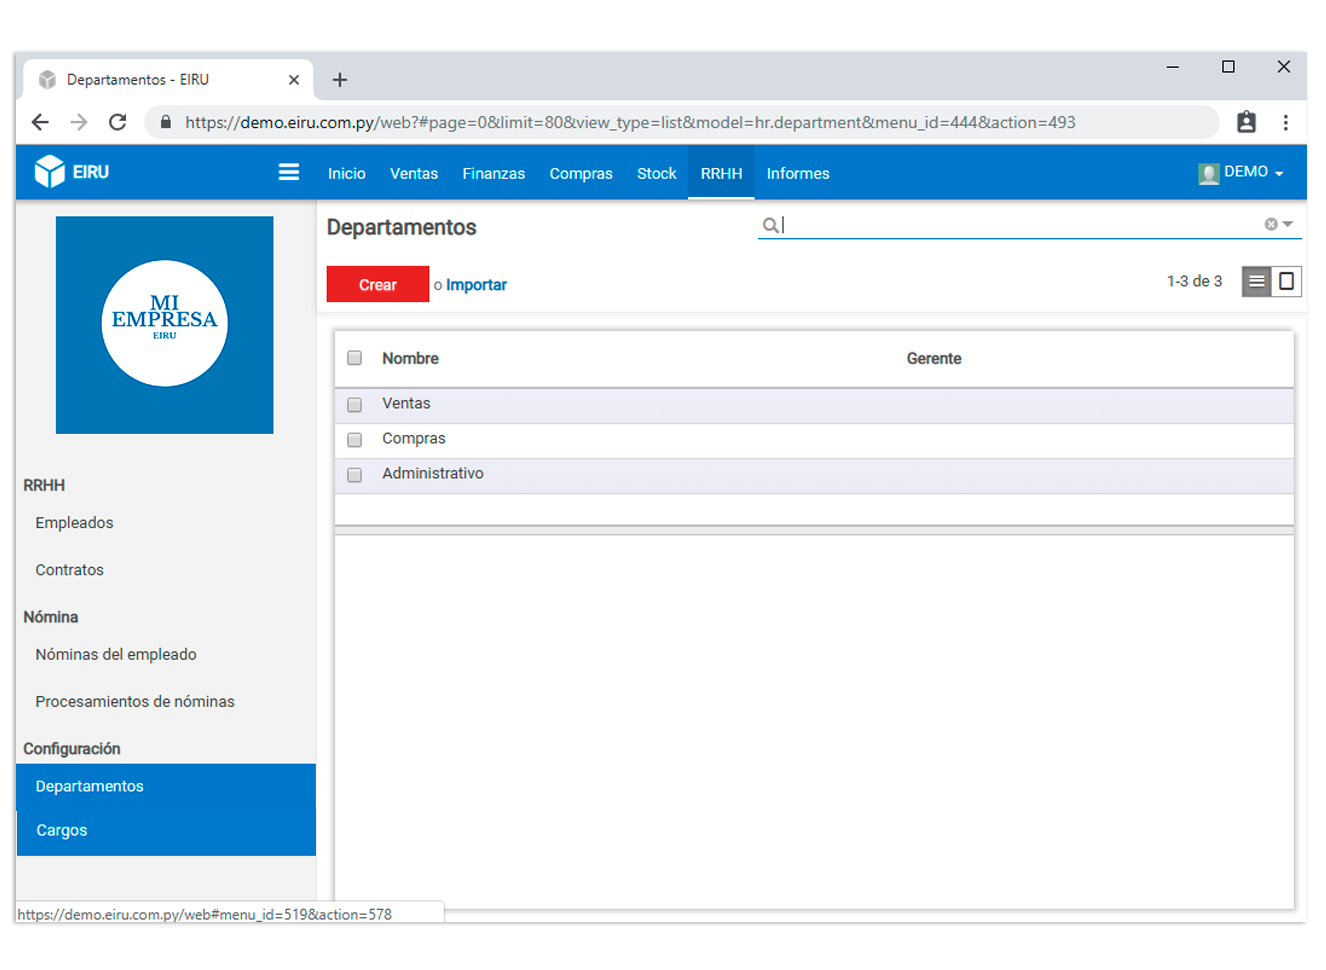Switch to list view icon
This screenshot has height=970, width=1326.
click(1257, 281)
